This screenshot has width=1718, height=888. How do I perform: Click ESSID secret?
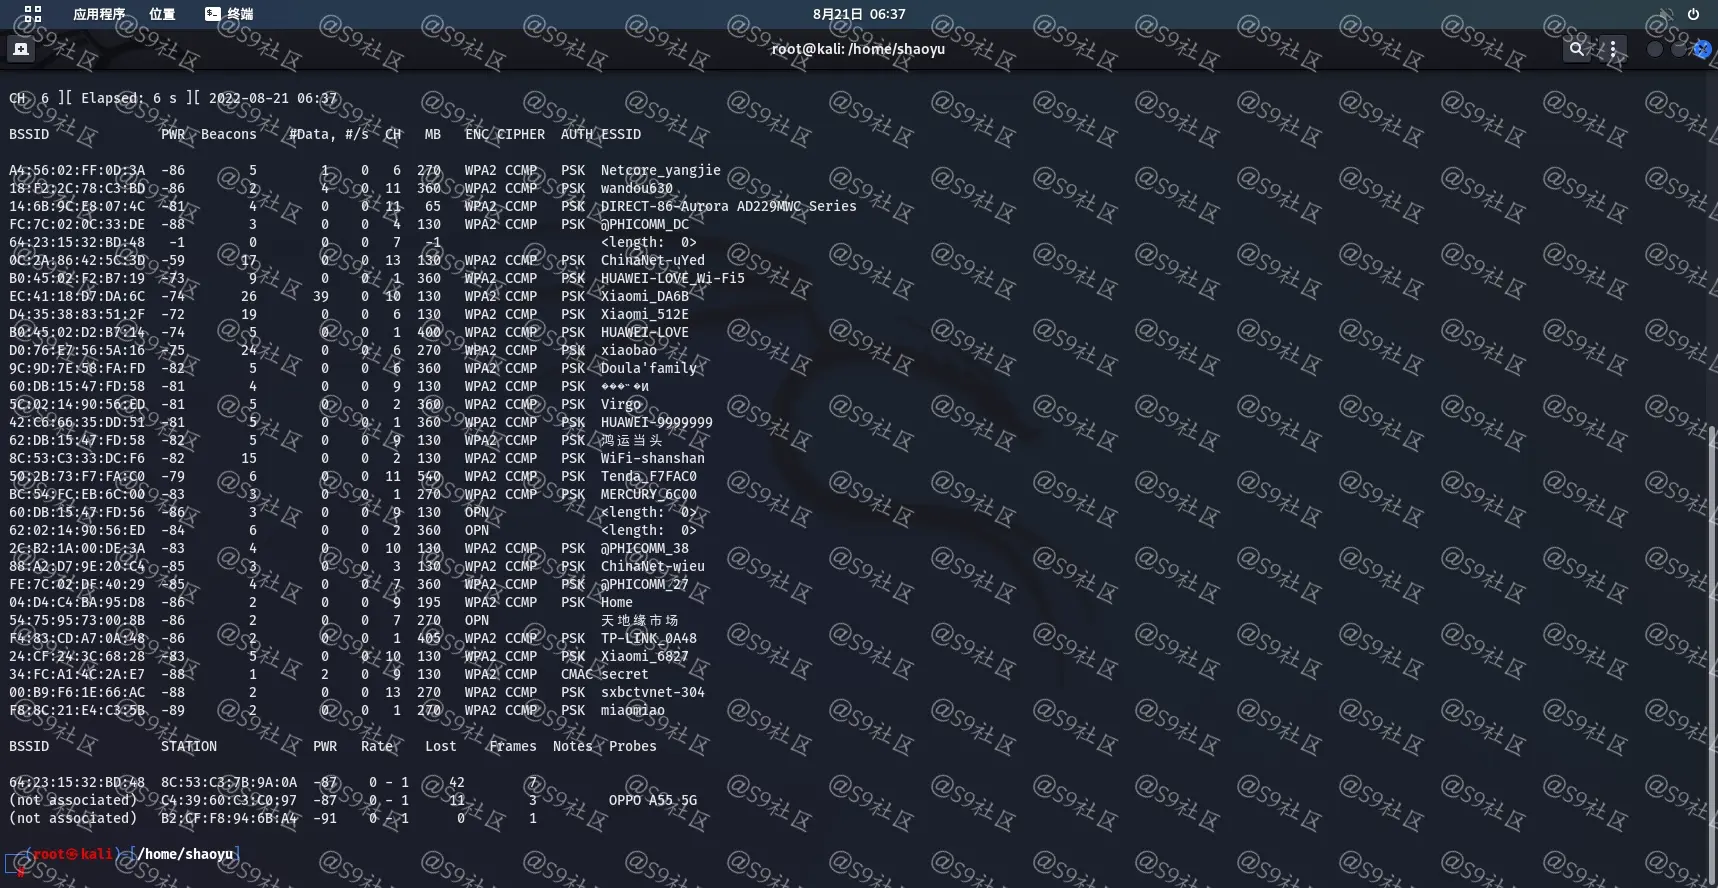click(x=624, y=674)
